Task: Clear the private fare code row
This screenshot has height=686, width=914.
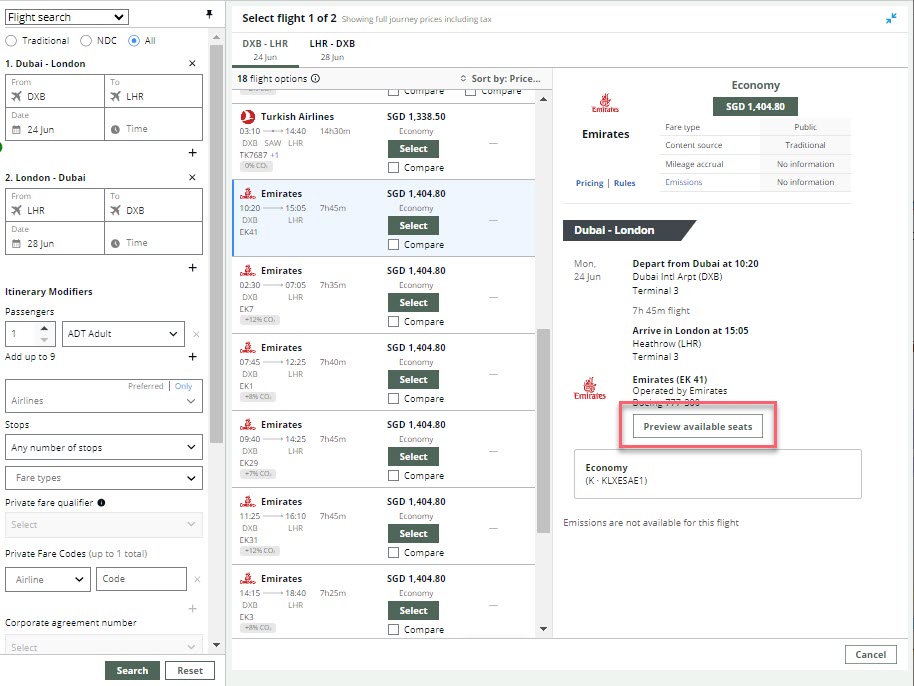Action: (197, 579)
